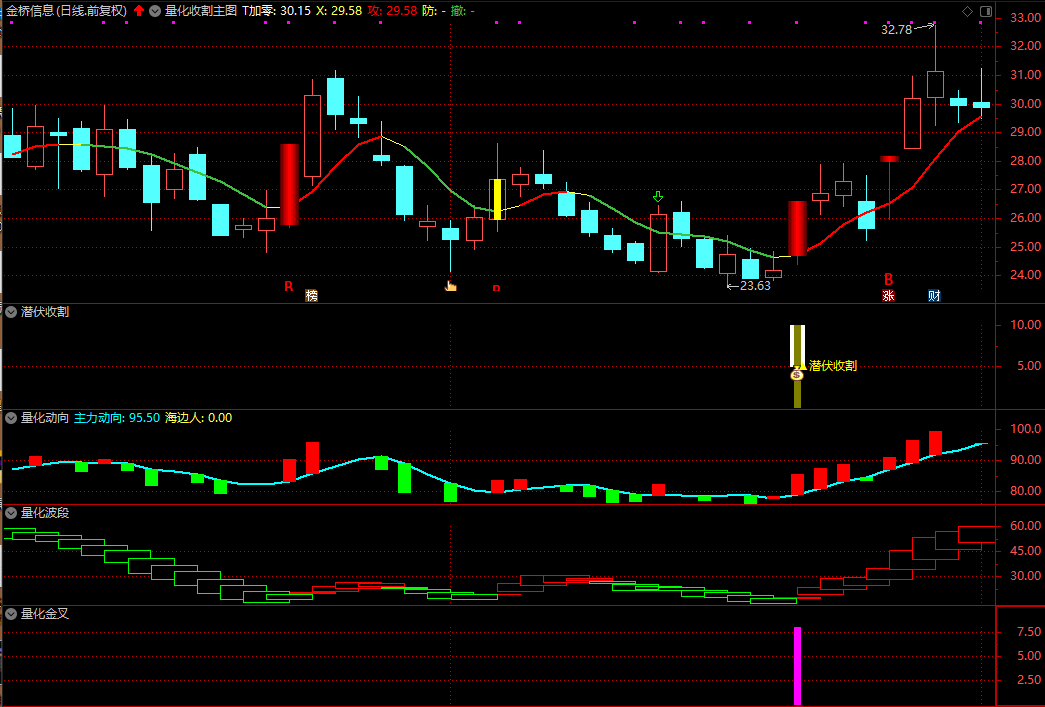The width and height of the screenshot is (1045, 707).
Task: Open the 量化收割主图 indicator dropdown
Action: 155,11
